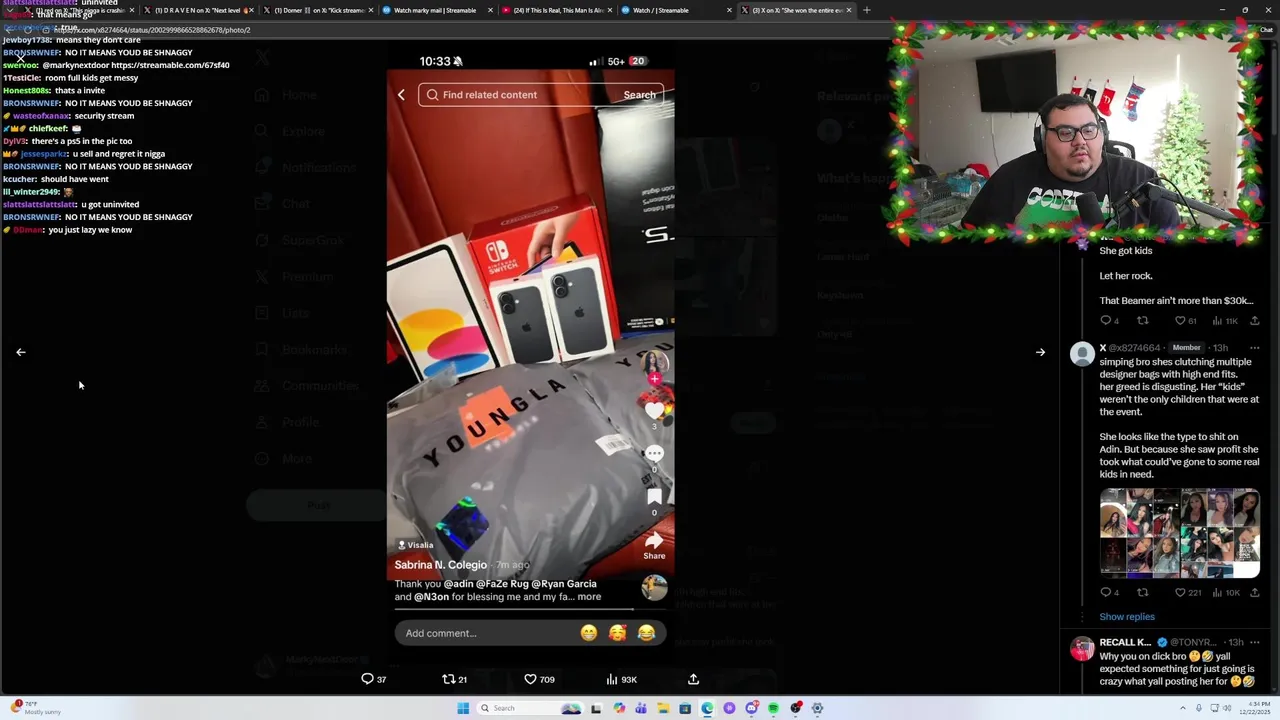The width and height of the screenshot is (1280, 720).
Task: Open the streamable link in chat
Action: (169, 65)
